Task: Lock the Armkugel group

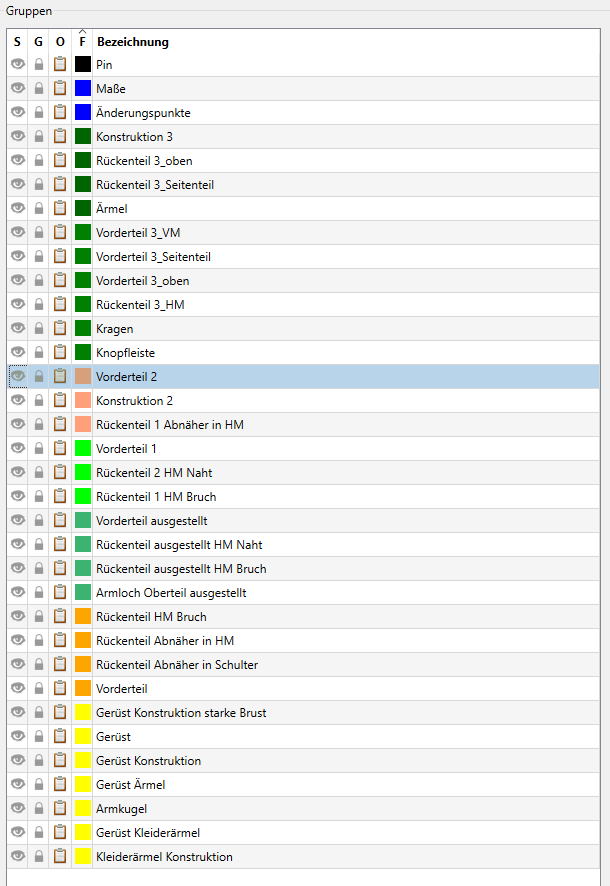Action: coord(39,809)
